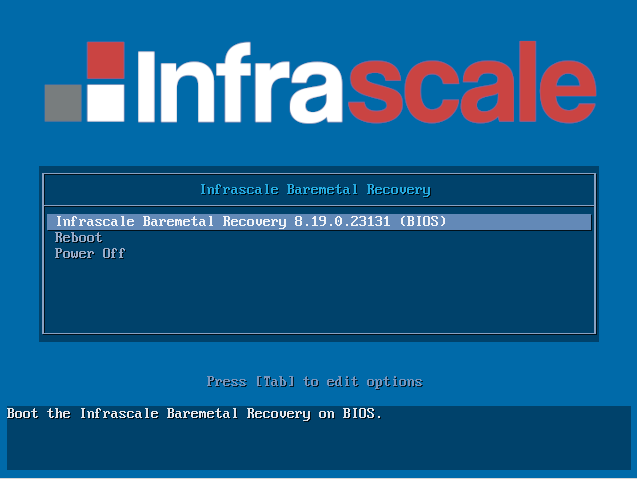Click empty area of bottom description box

point(318,447)
